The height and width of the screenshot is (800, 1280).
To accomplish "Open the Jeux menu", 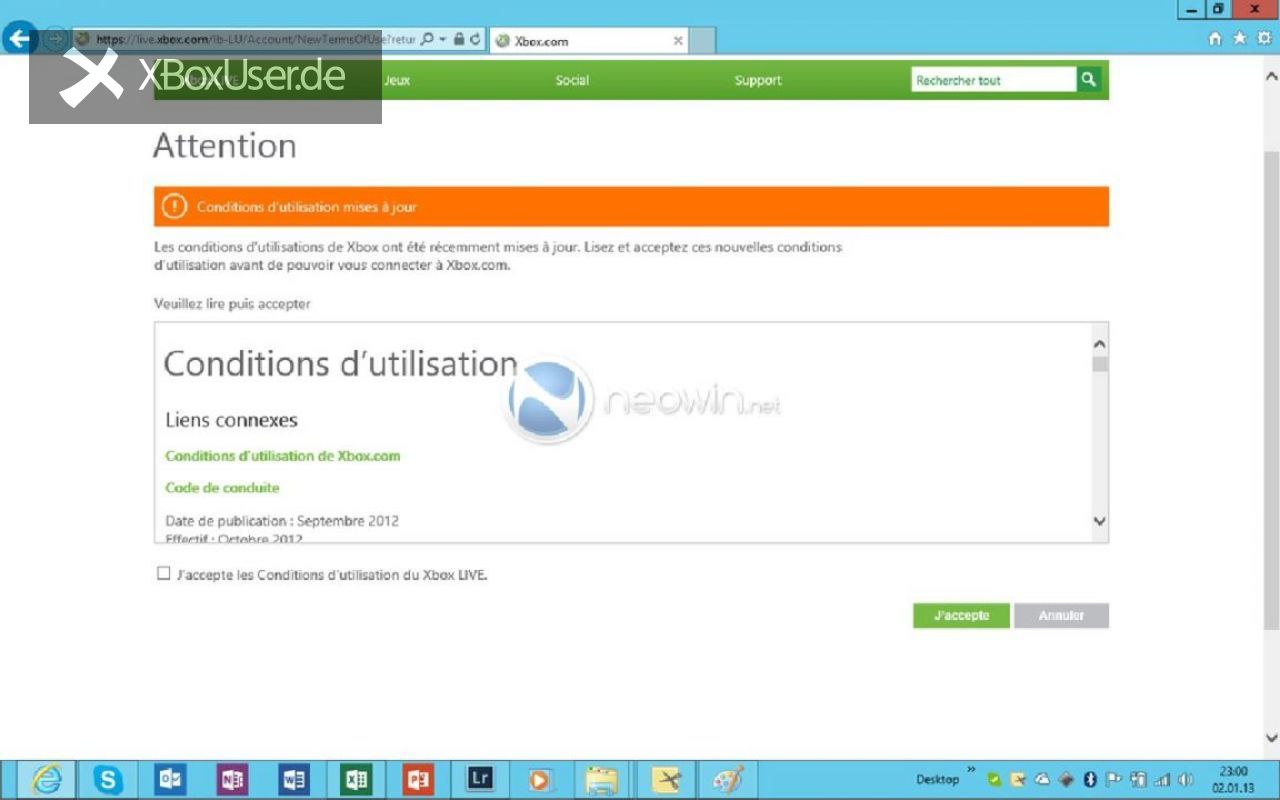I will coord(397,80).
